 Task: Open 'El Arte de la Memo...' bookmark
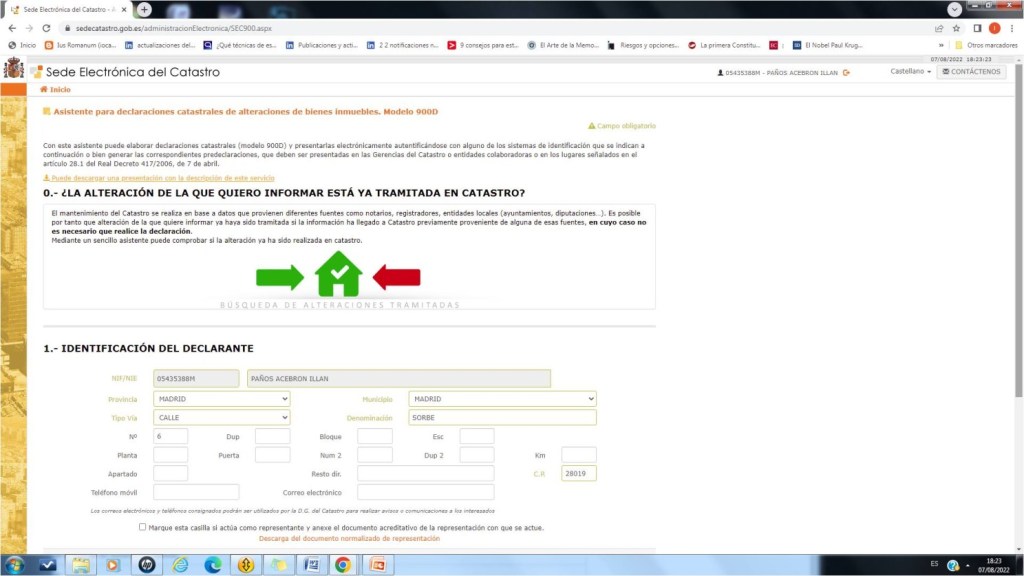[566, 45]
